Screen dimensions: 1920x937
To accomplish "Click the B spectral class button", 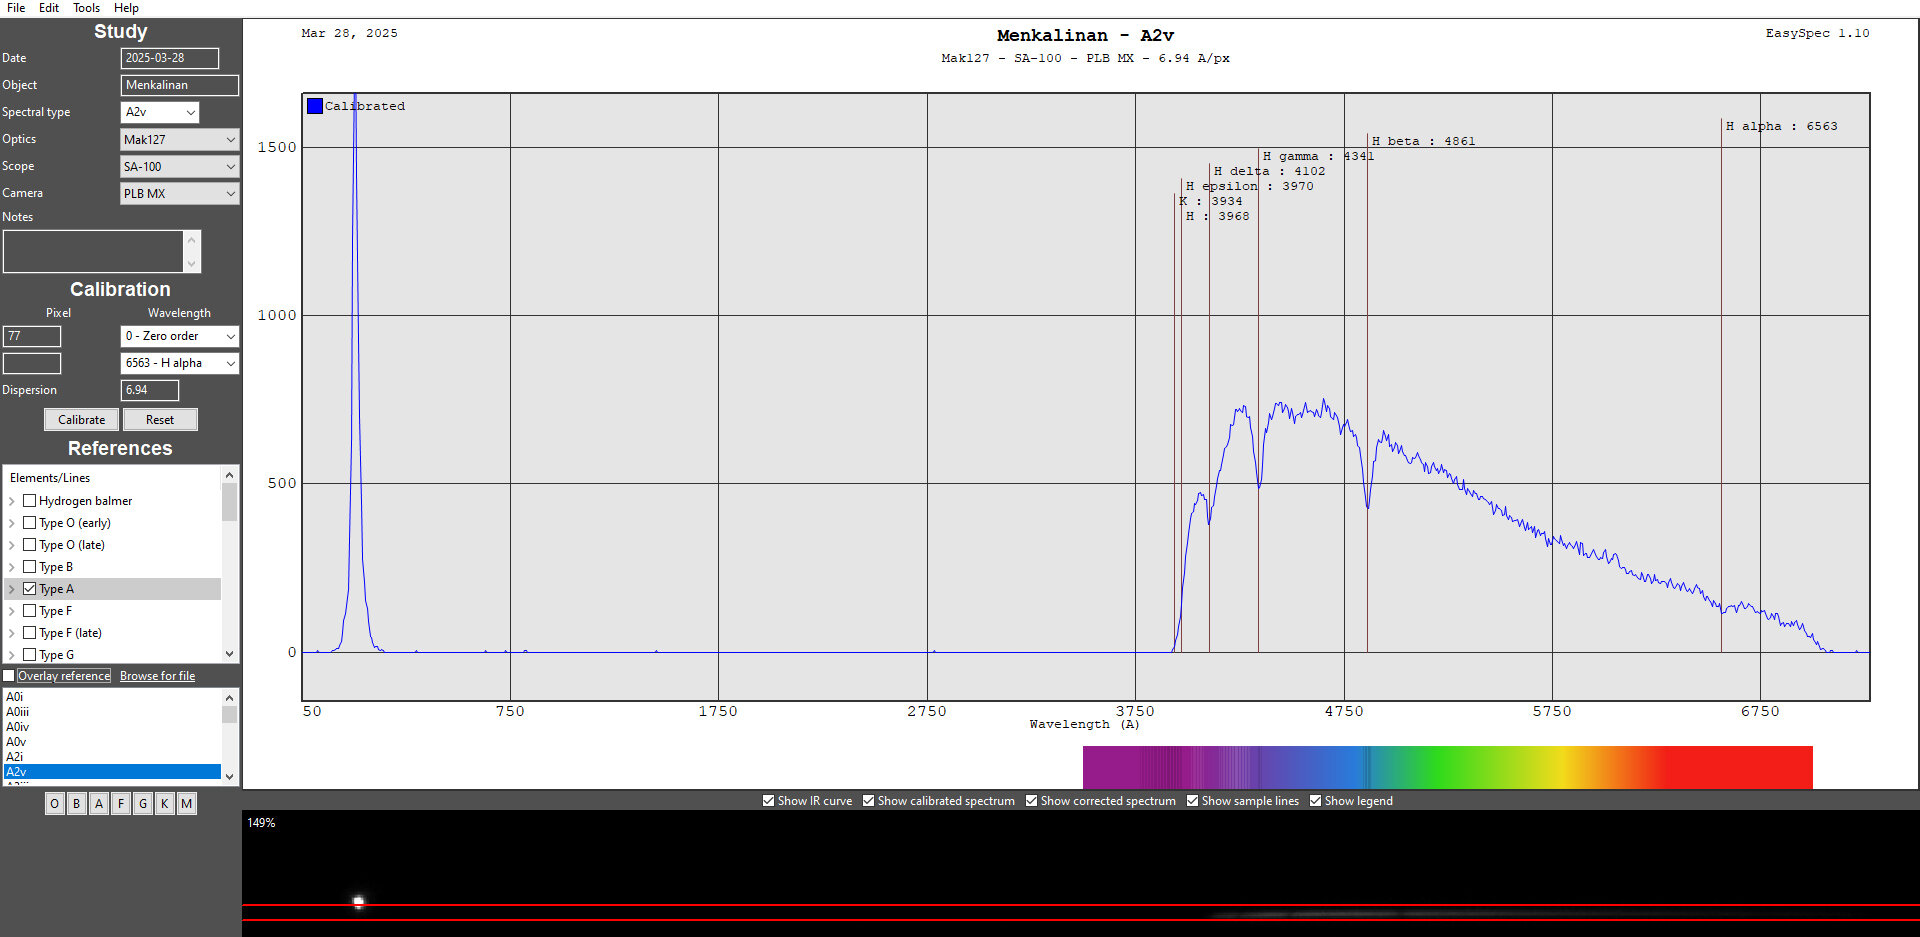I will (77, 804).
